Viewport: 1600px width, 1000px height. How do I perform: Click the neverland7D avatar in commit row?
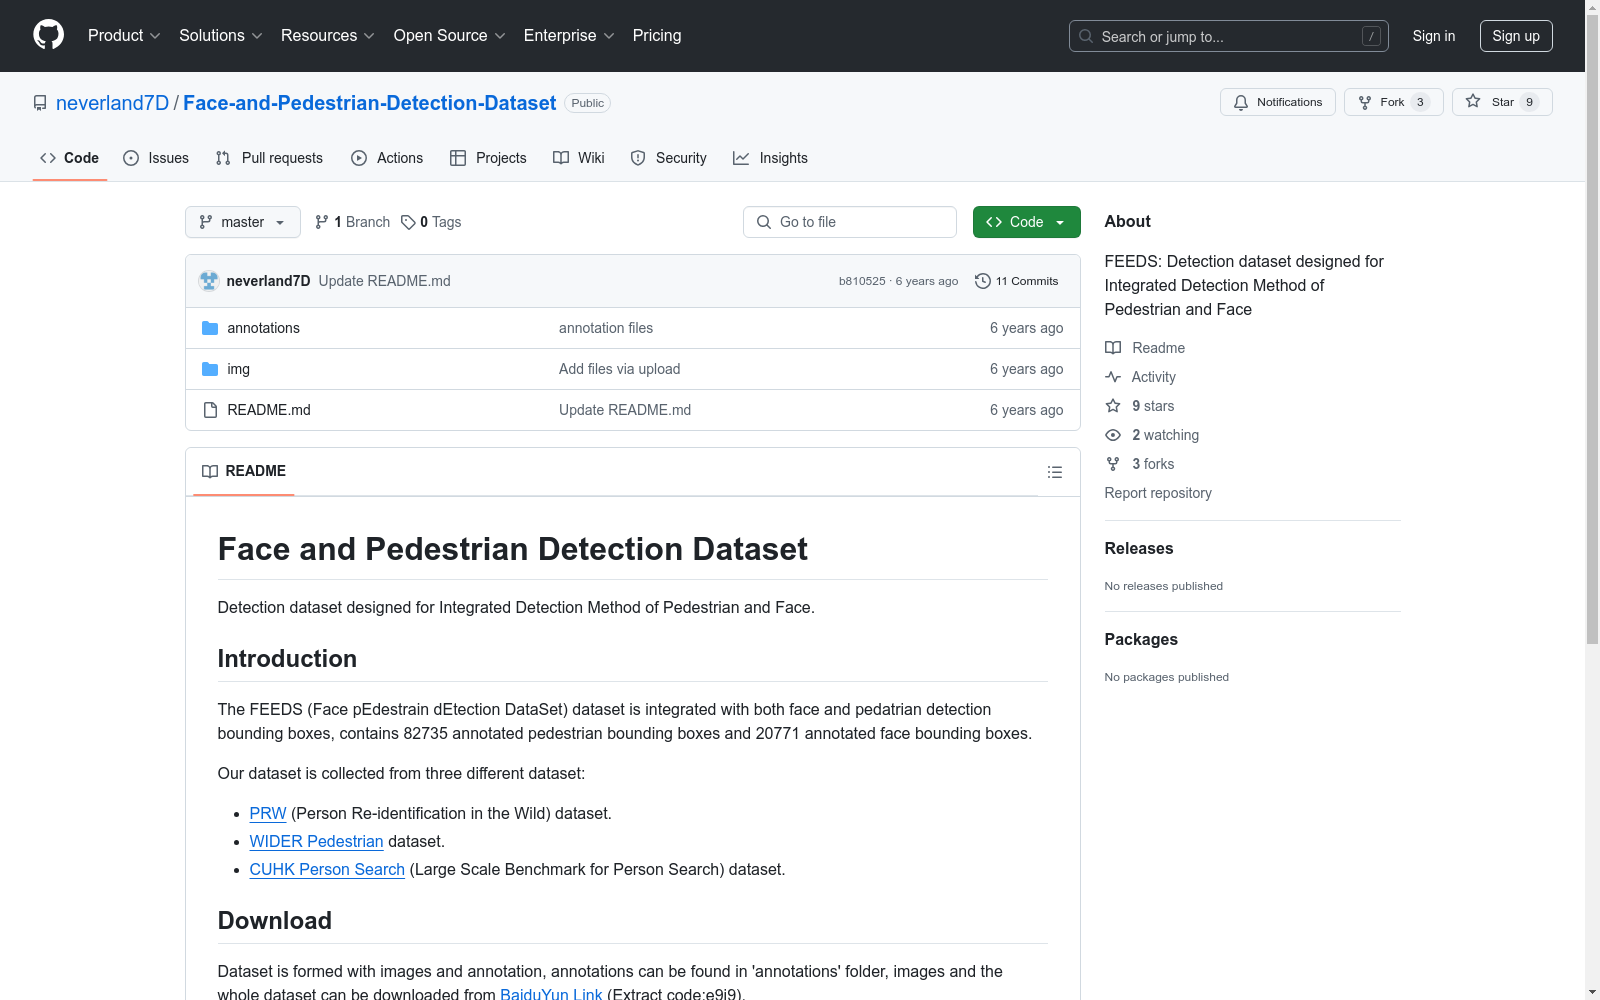tap(209, 281)
